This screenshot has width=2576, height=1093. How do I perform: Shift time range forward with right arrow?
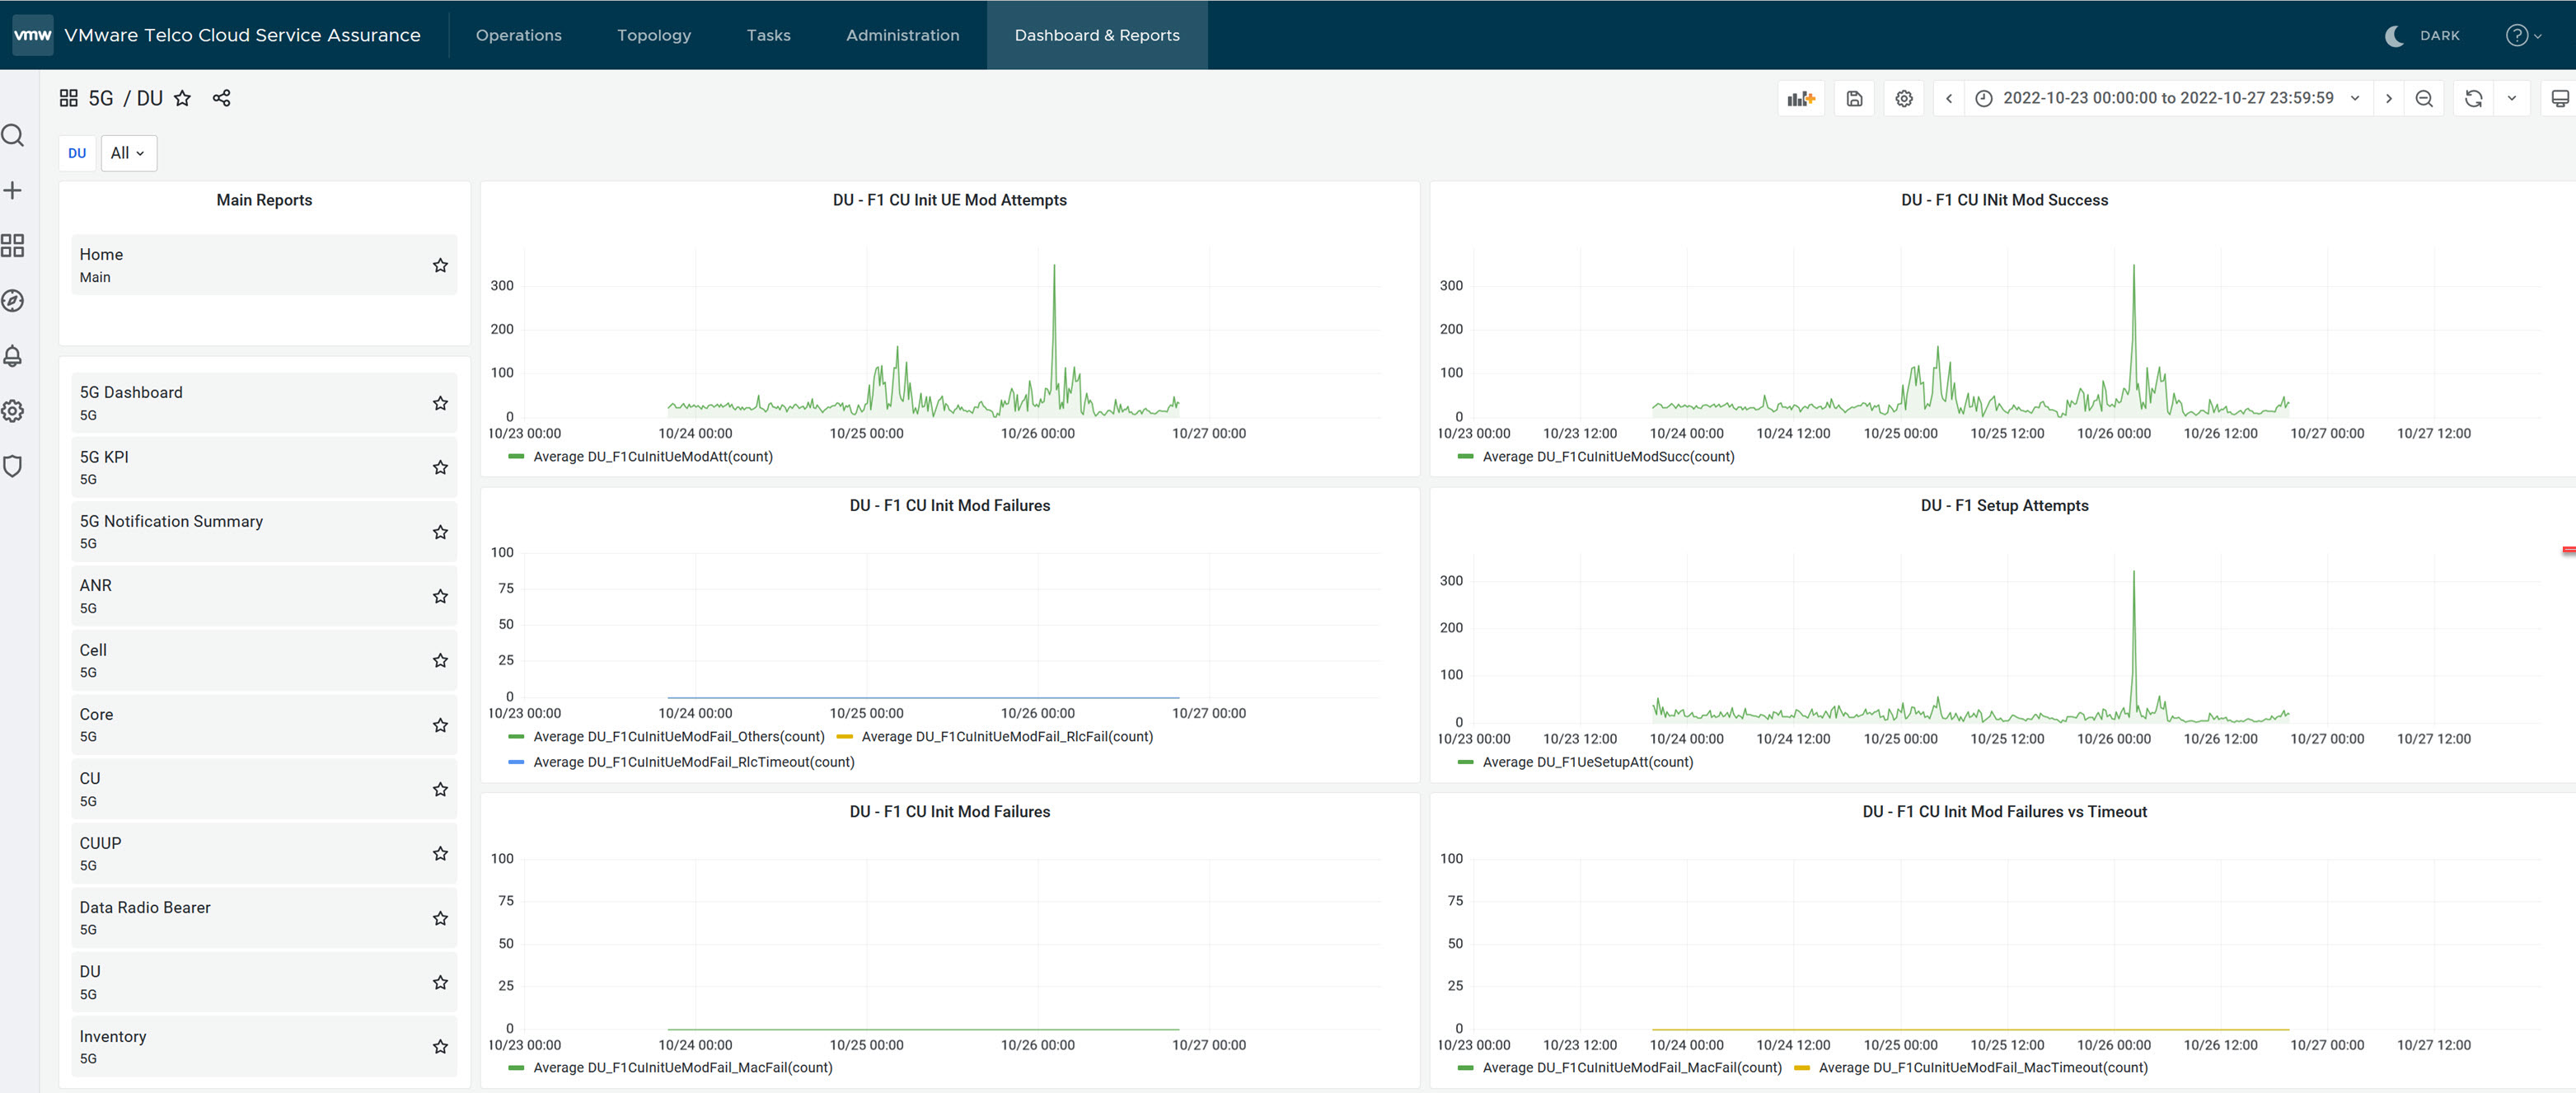coord(2389,98)
